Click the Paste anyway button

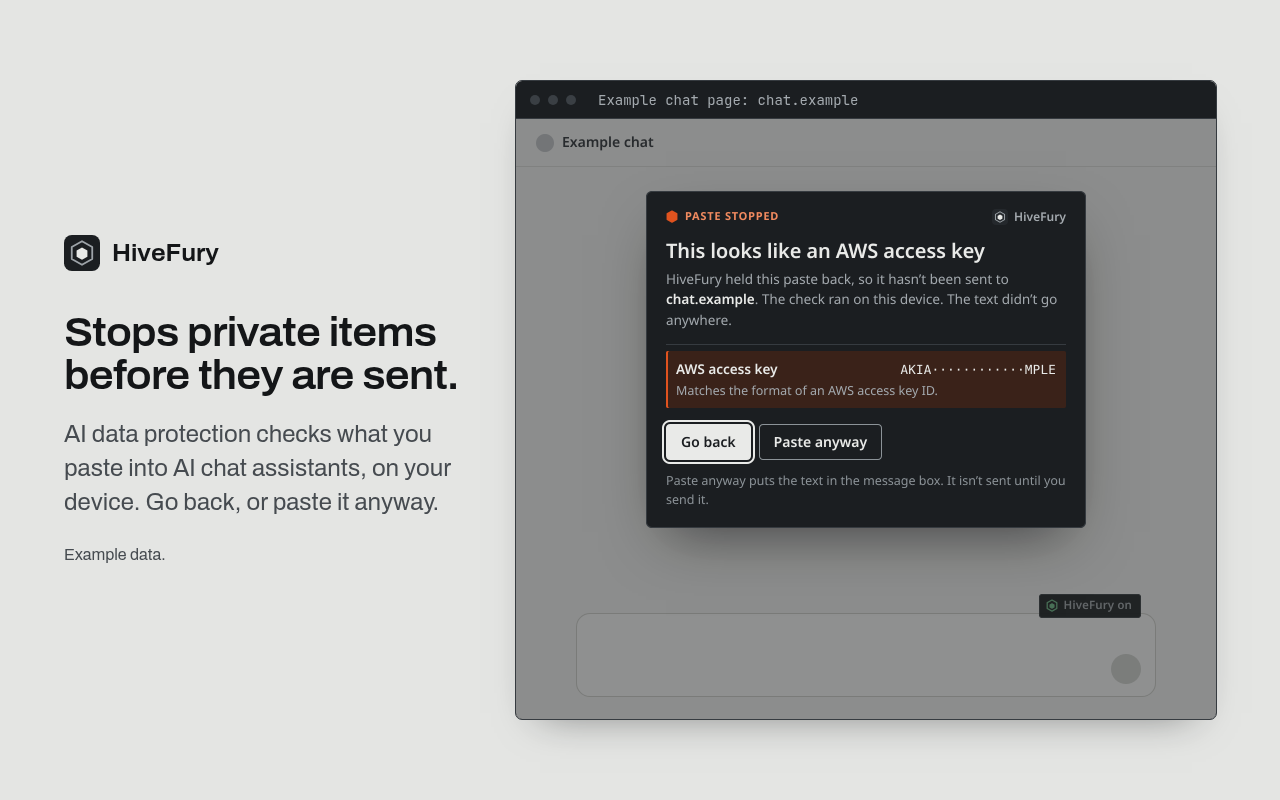(820, 442)
